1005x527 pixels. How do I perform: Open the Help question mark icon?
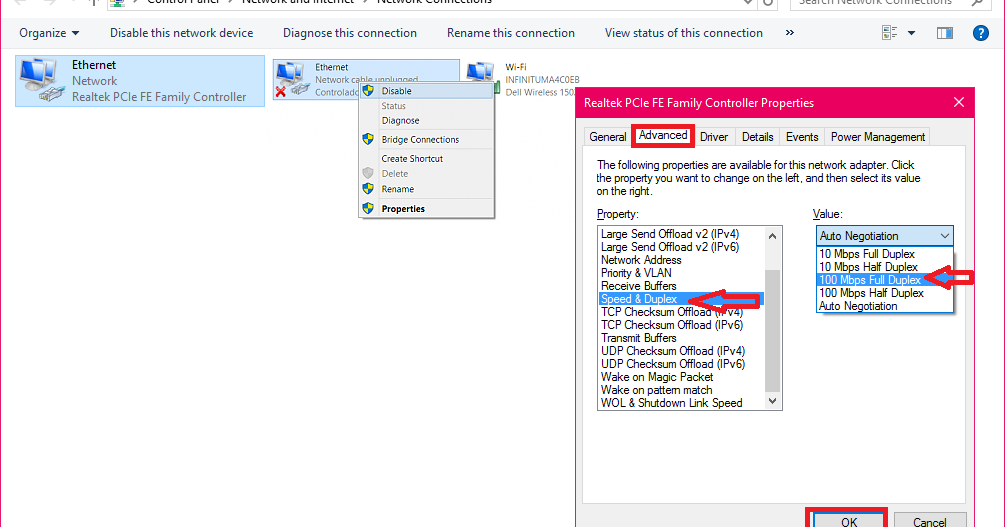click(x=981, y=33)
